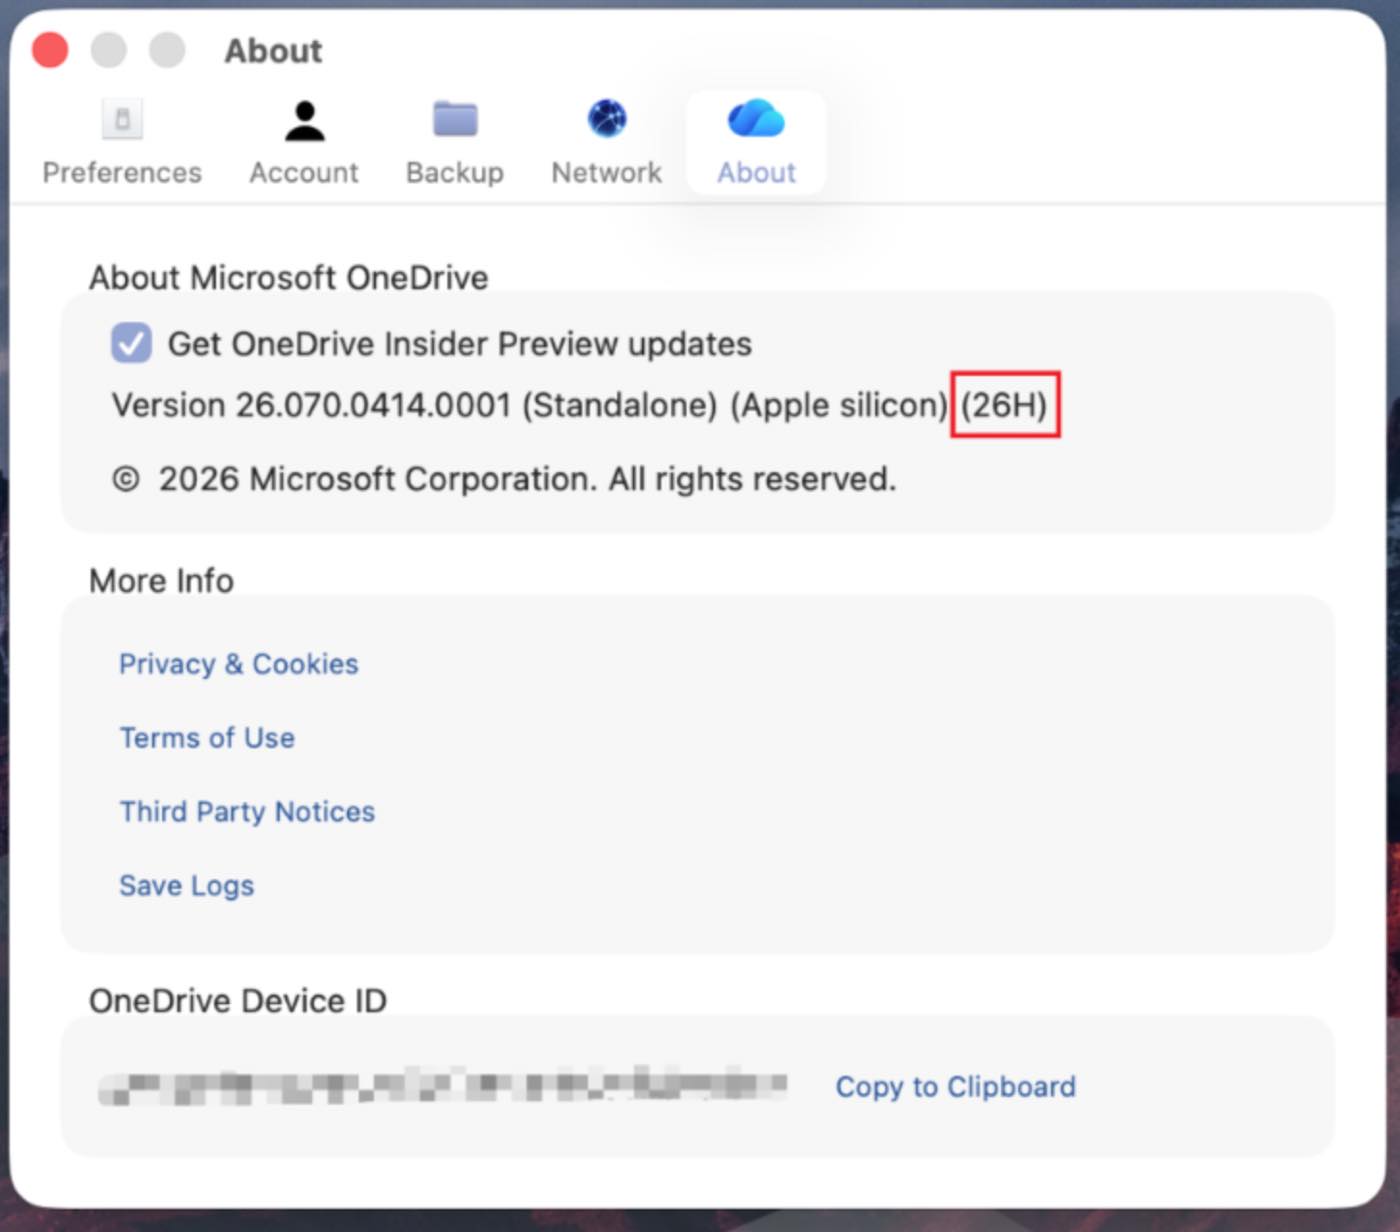Click Copy to Clipboard for Device ID

pyautogui.click(x=956, y=1087)
